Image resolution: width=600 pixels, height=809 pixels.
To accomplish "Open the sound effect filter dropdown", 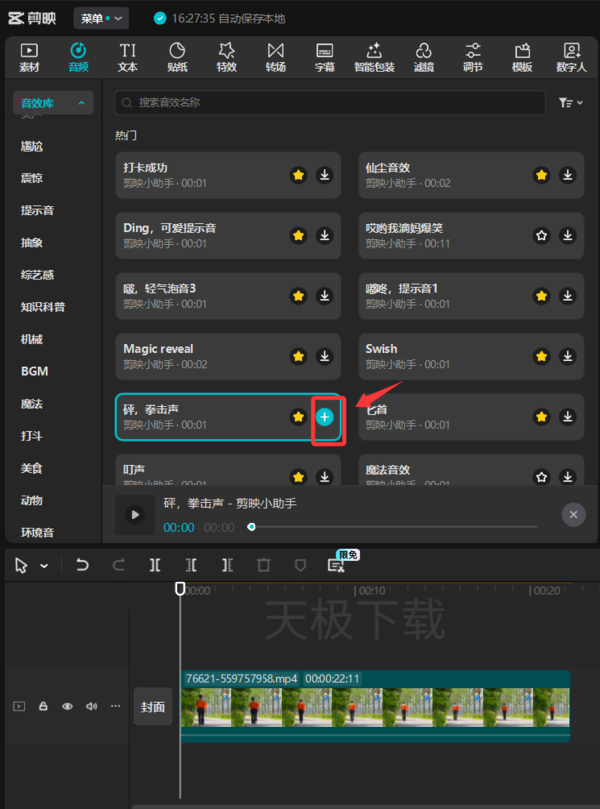I will point(571,103).
